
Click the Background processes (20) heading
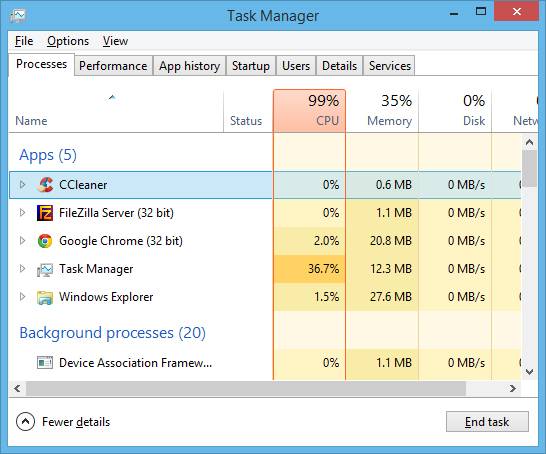(x=112, y=333)
